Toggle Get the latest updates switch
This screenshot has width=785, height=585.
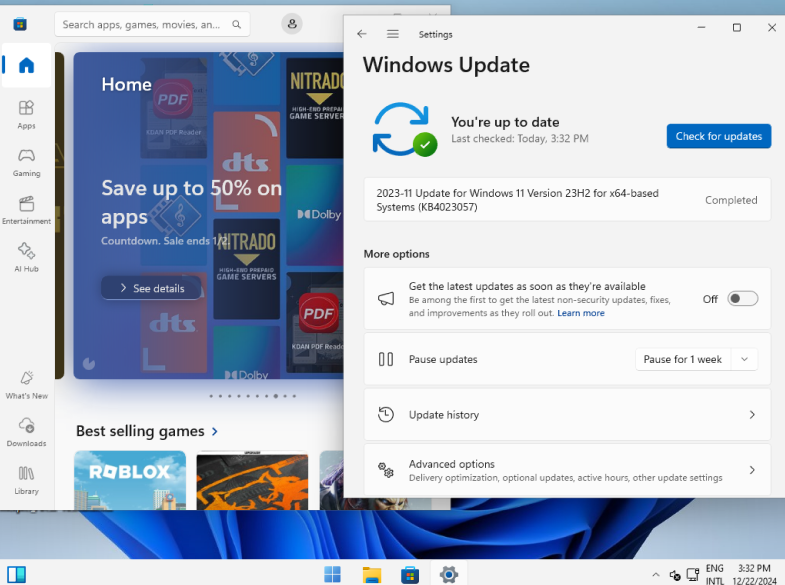742,299
